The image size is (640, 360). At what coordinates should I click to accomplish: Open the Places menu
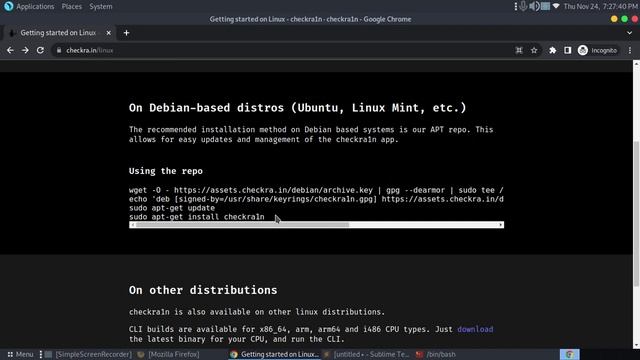tap(71, 7)
